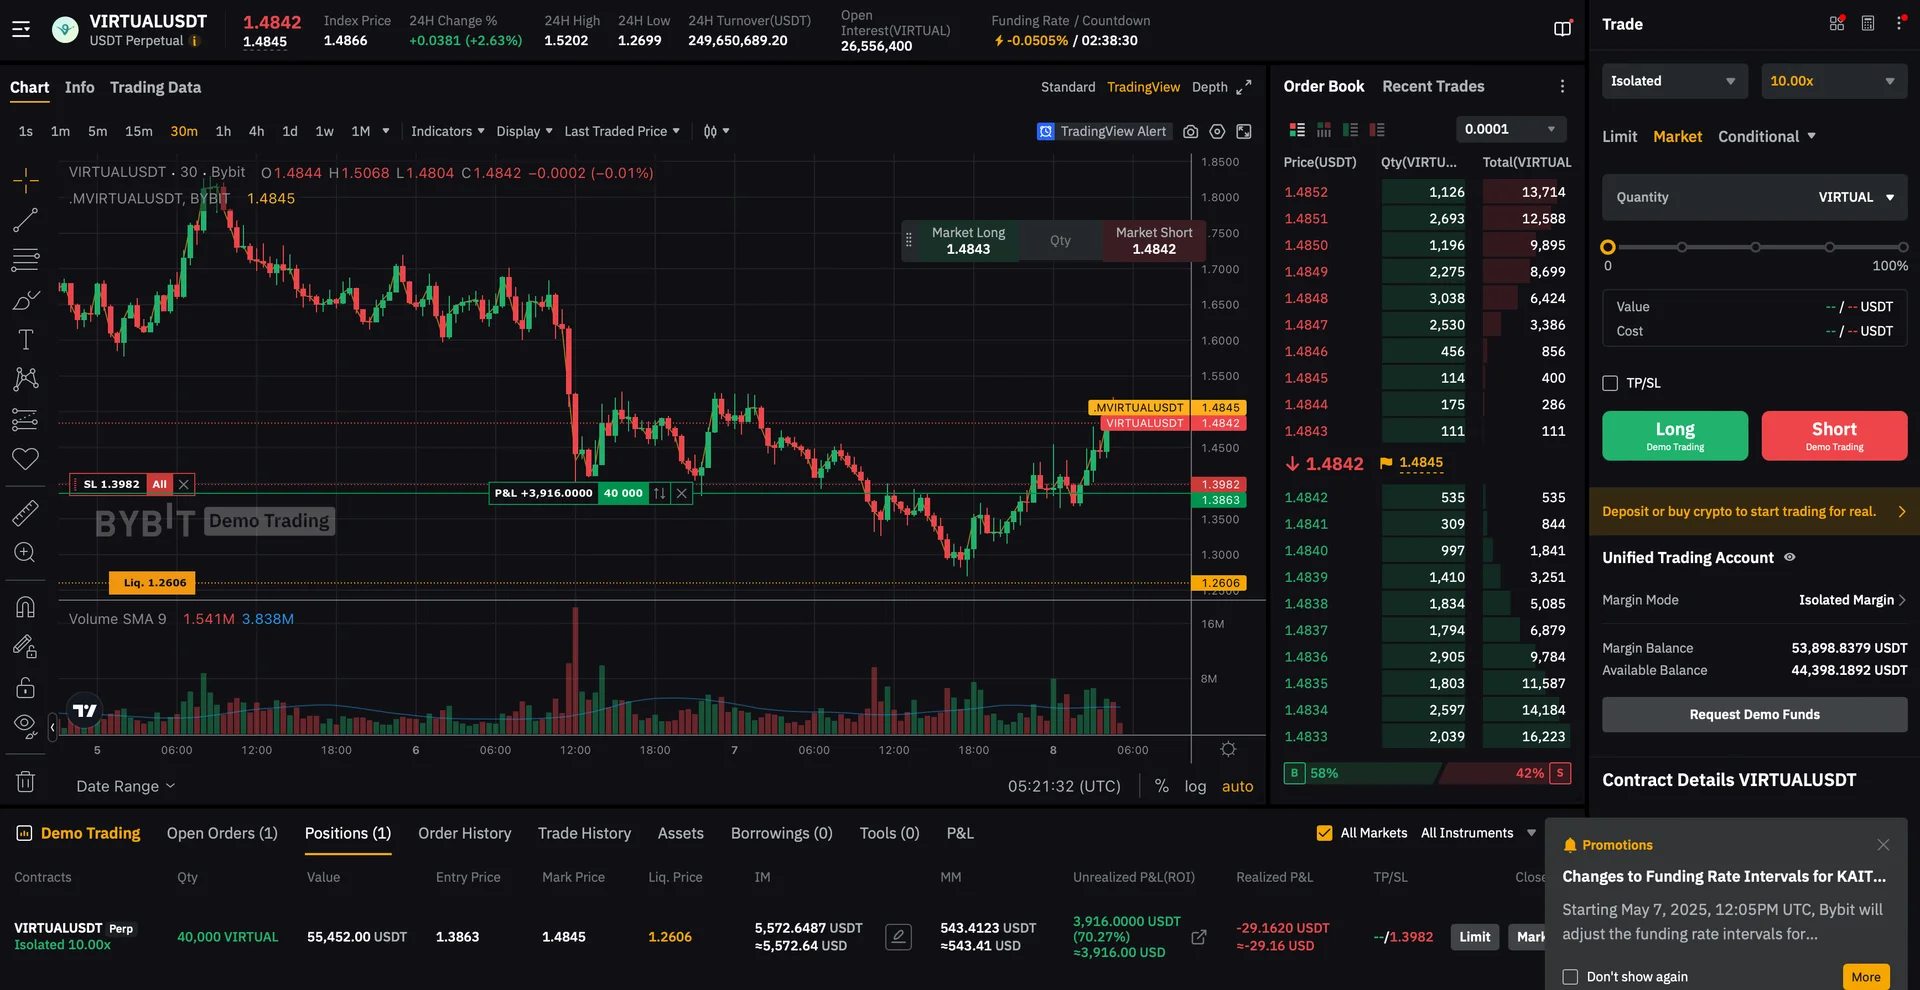This screenshot has height=990, width=1920.
Task: Click Request Demo Funds button
Action: (x=1755, y=715)
